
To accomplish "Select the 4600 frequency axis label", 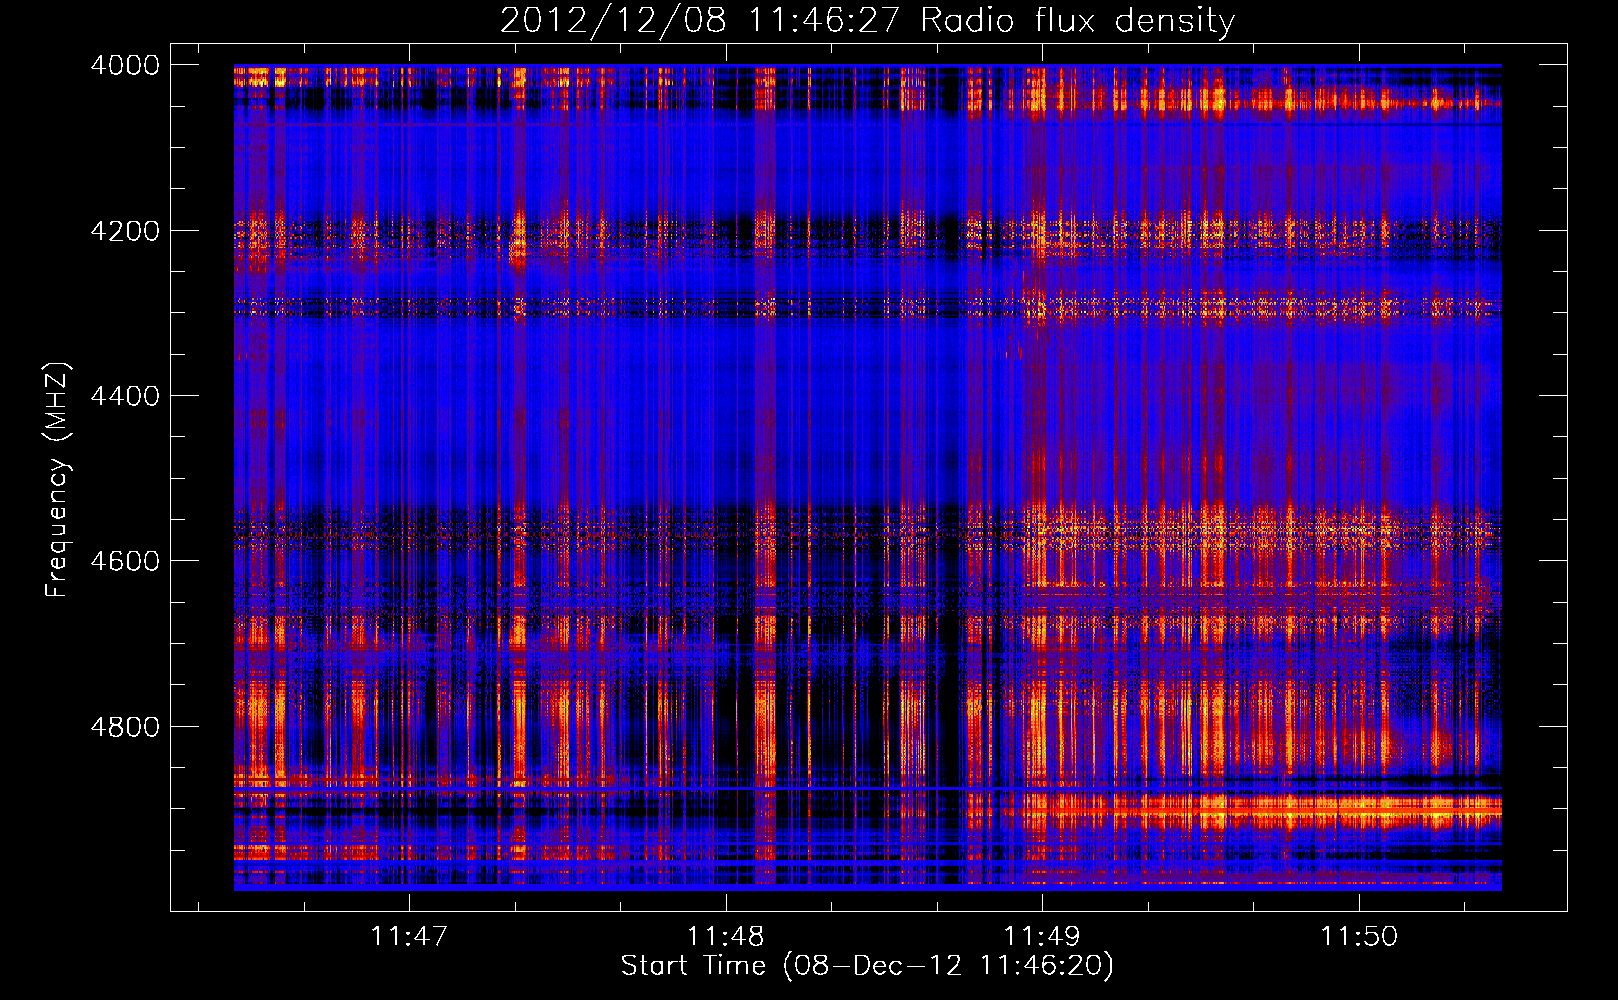I will pos(125,561).
